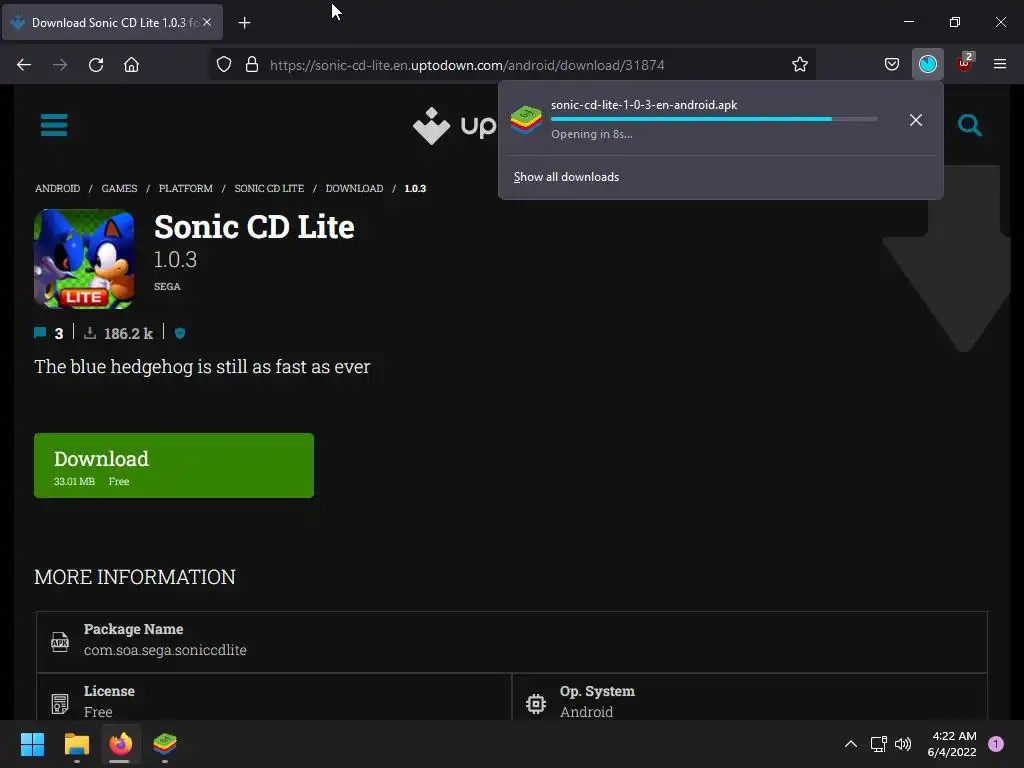Open the Firefox application menu

tap(1000, 64)
